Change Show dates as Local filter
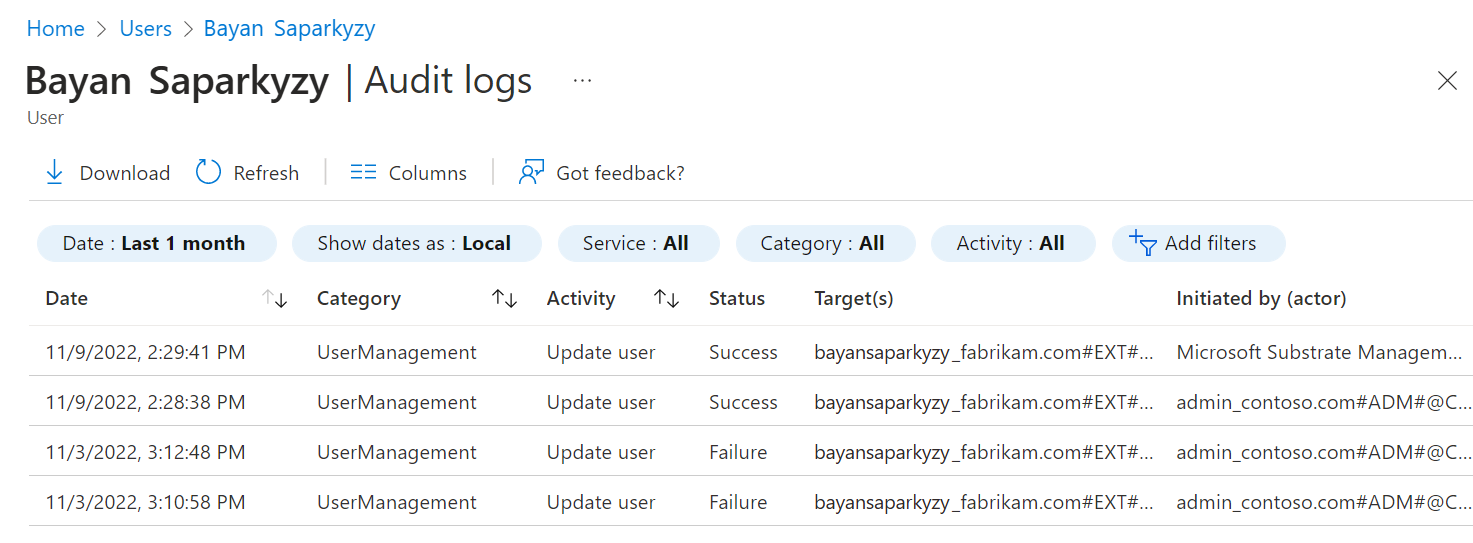Screen dimensions: 1473x543 point(415,243)
